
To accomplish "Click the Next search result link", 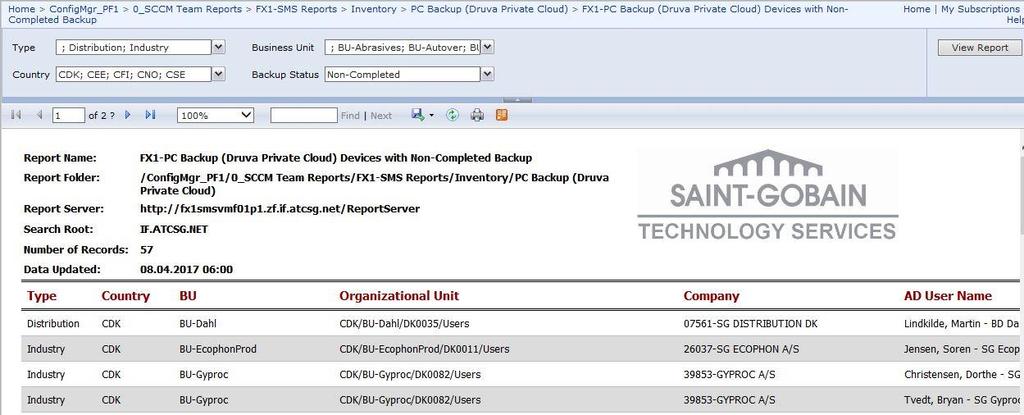I will (x=381, y=116).
